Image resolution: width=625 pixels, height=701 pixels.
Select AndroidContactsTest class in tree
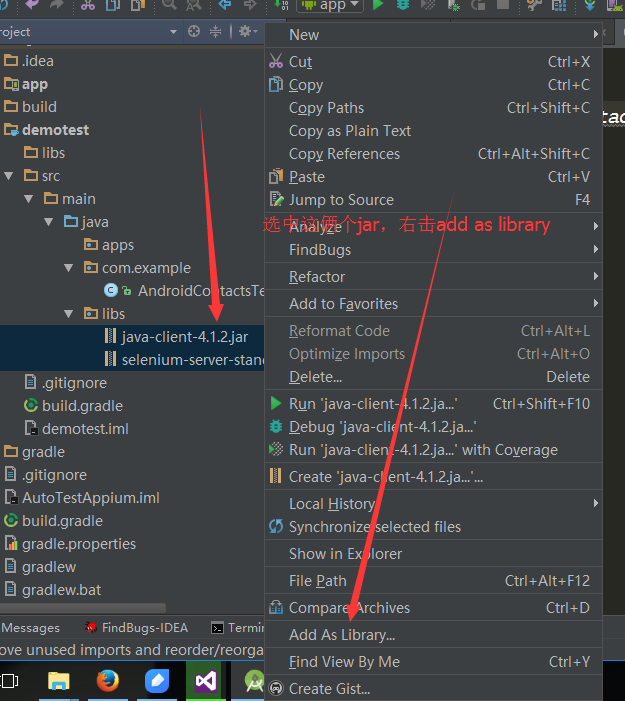(x=201, y=291)
